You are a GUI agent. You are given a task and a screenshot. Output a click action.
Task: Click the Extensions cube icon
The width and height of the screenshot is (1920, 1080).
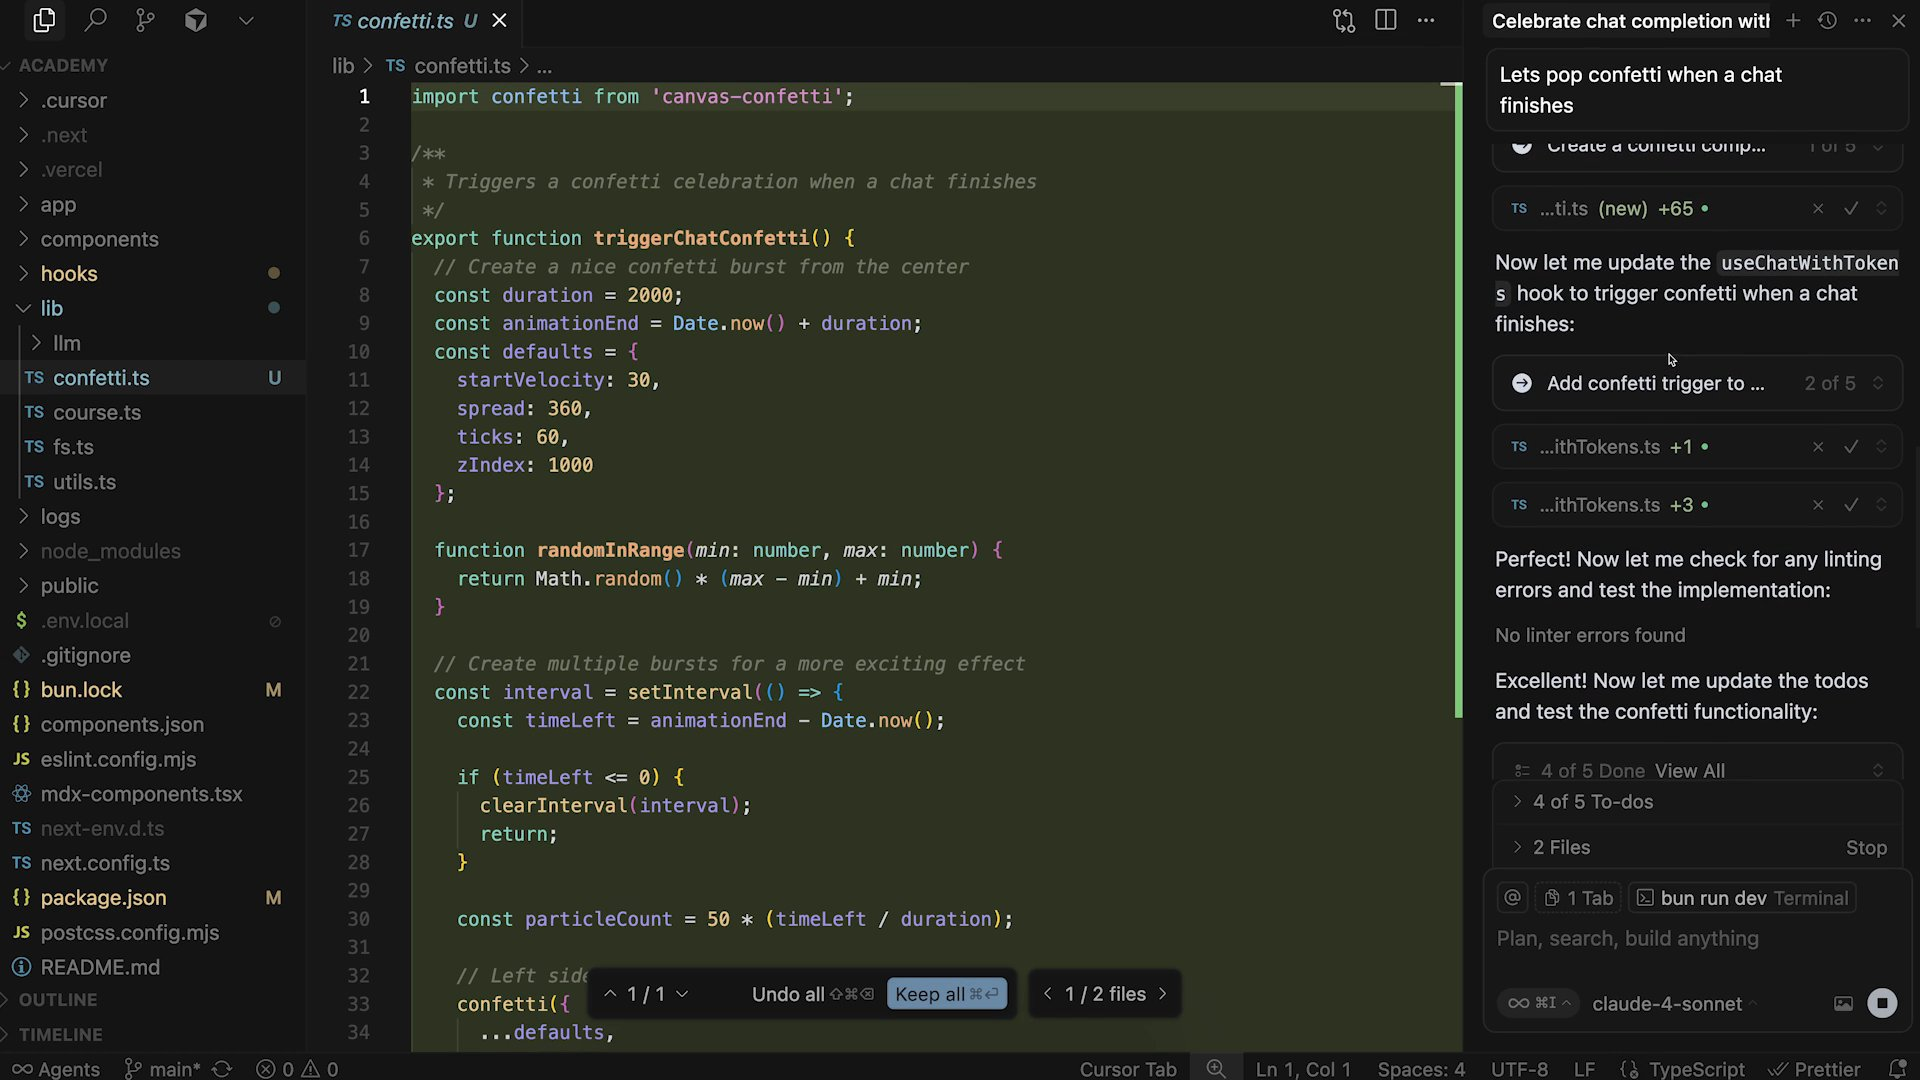[196, 20]
